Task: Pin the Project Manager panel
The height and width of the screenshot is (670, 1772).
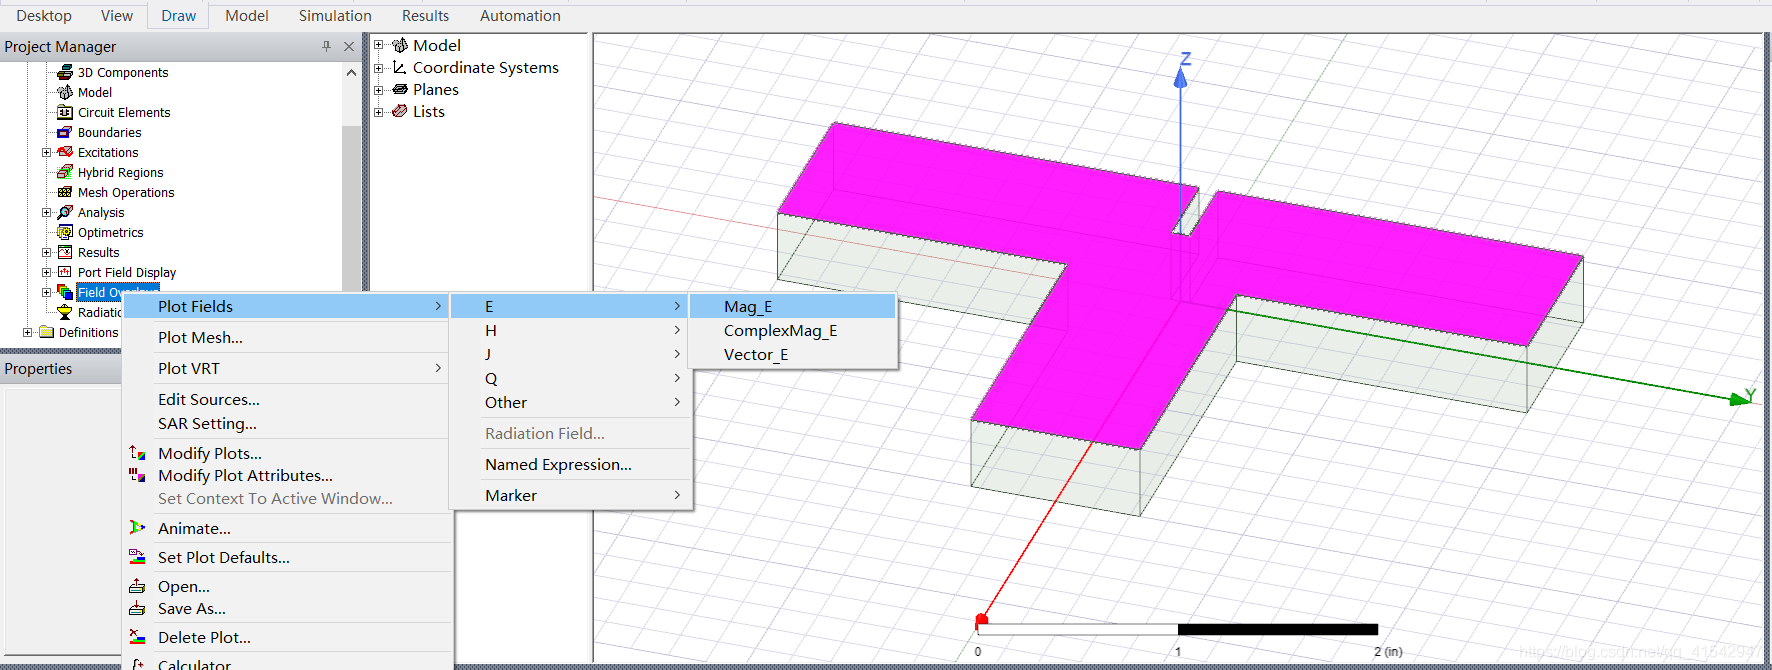Action: click(x=326, y=46)
